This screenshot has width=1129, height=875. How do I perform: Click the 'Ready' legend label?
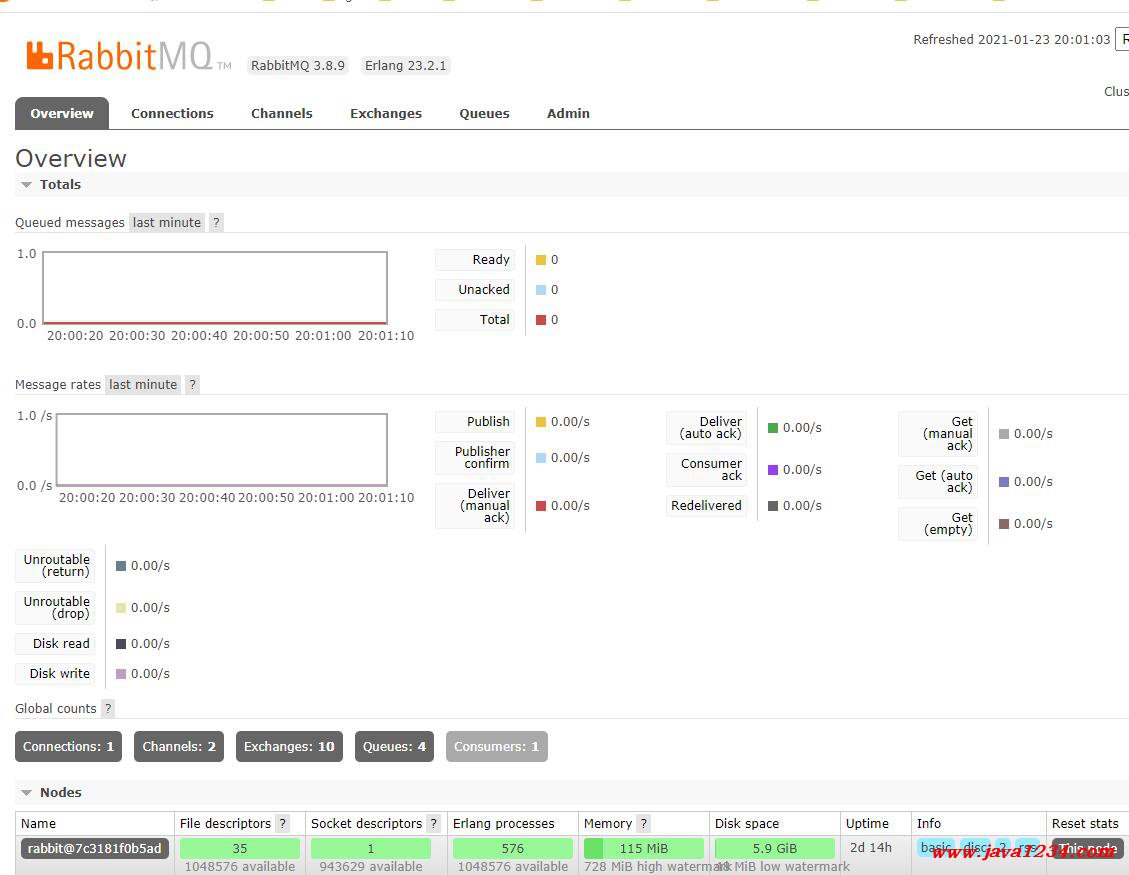[475, 260]
